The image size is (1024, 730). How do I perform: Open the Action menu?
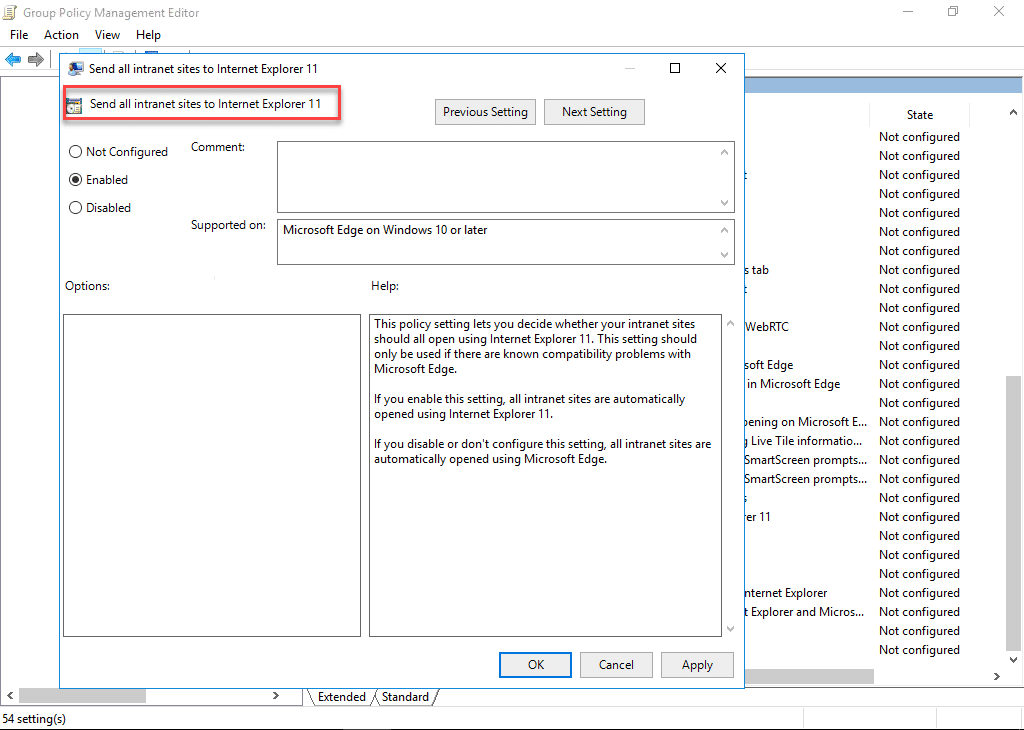click(x=61, y=35)
